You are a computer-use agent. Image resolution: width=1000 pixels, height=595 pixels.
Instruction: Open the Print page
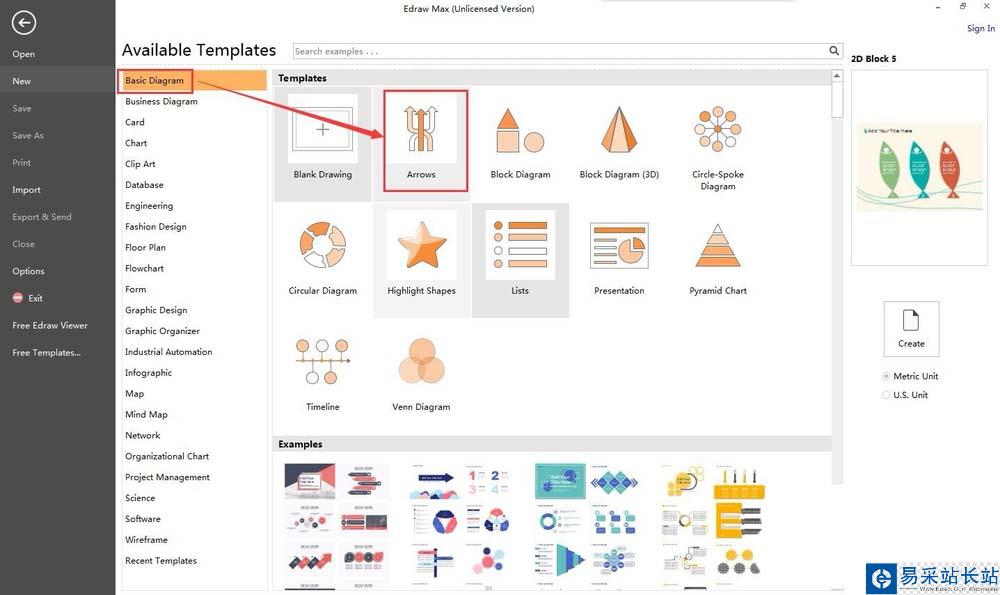[x=22, y=163]
